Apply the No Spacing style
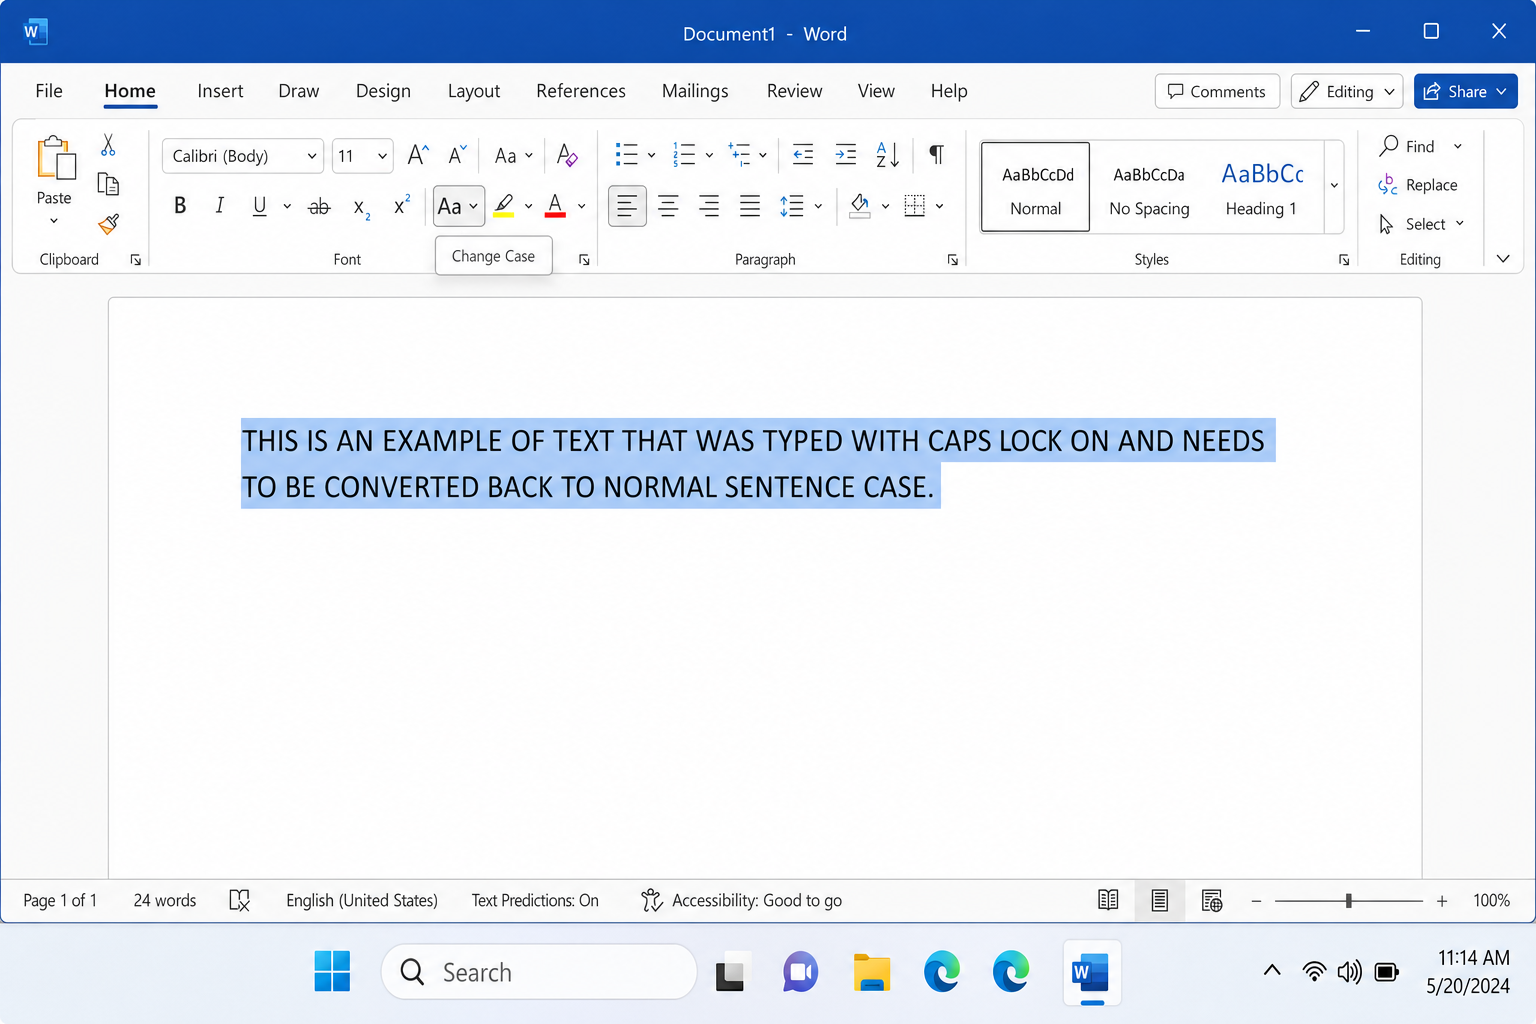The width and height of the screenshot is (1536, 1024). 1149,187
